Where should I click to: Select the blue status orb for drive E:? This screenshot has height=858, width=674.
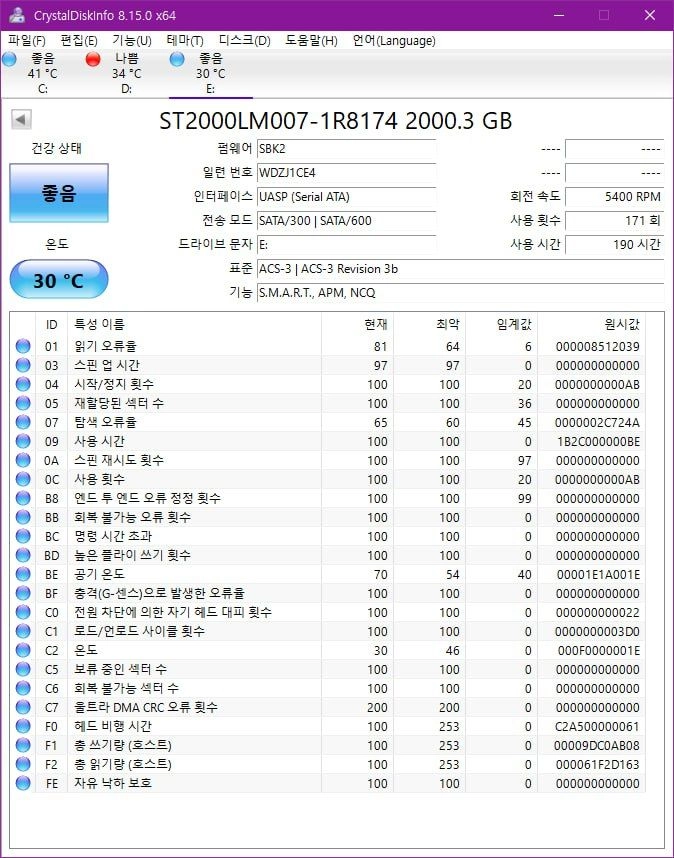177,59
